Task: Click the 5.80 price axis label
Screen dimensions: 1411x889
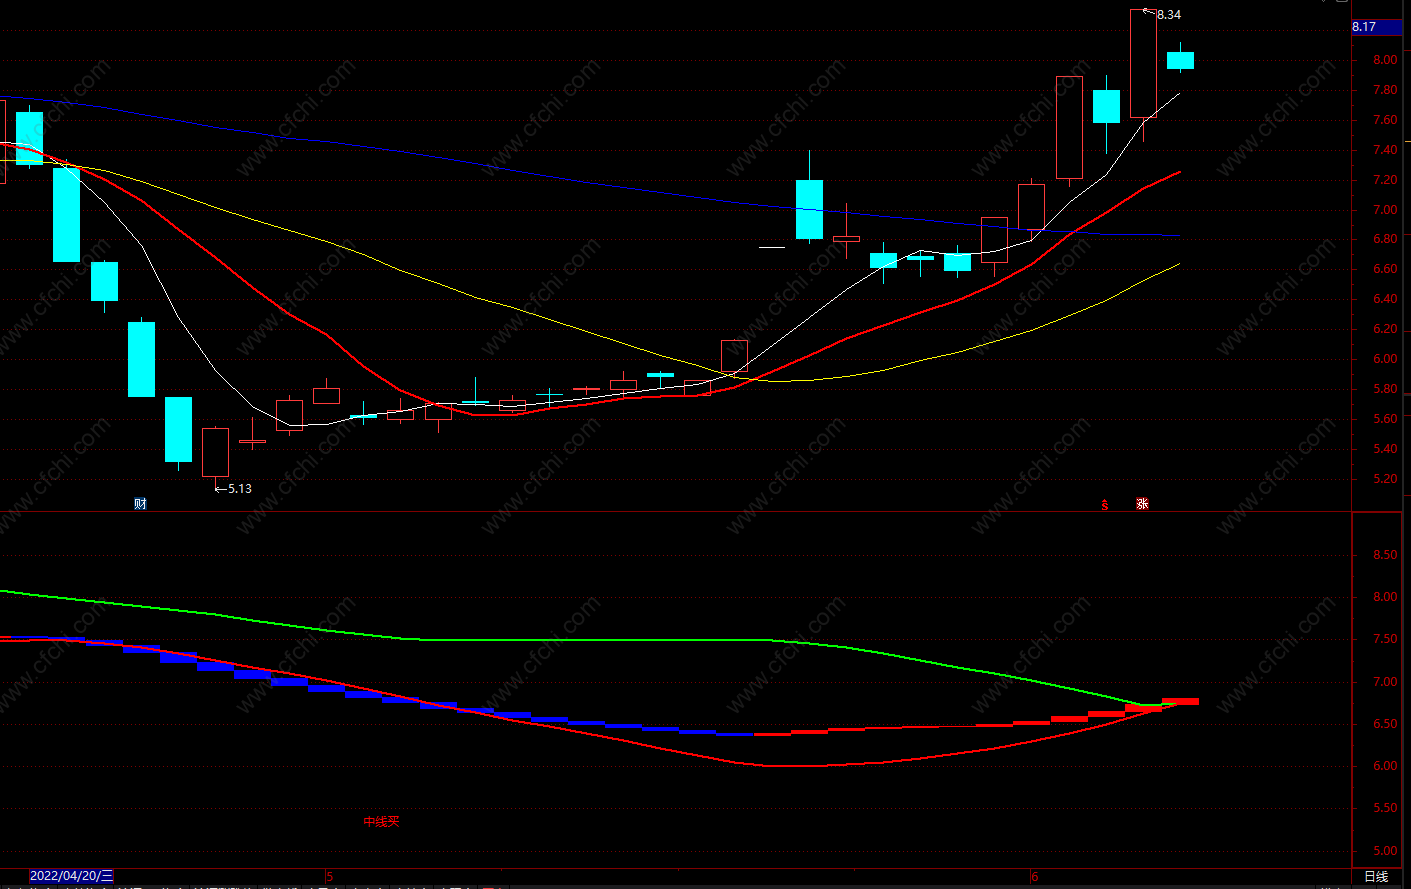Action: click(x=1385, y=389)
